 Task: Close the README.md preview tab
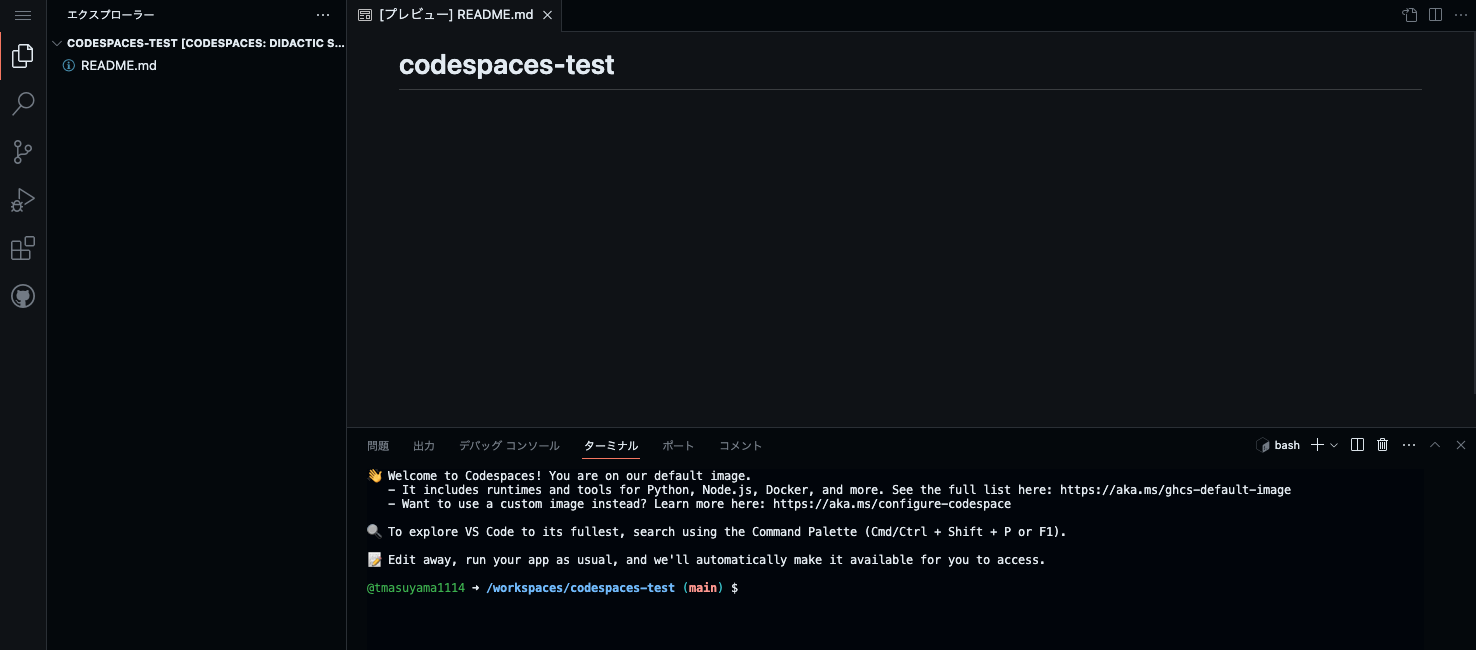click(x=547, y=15)
